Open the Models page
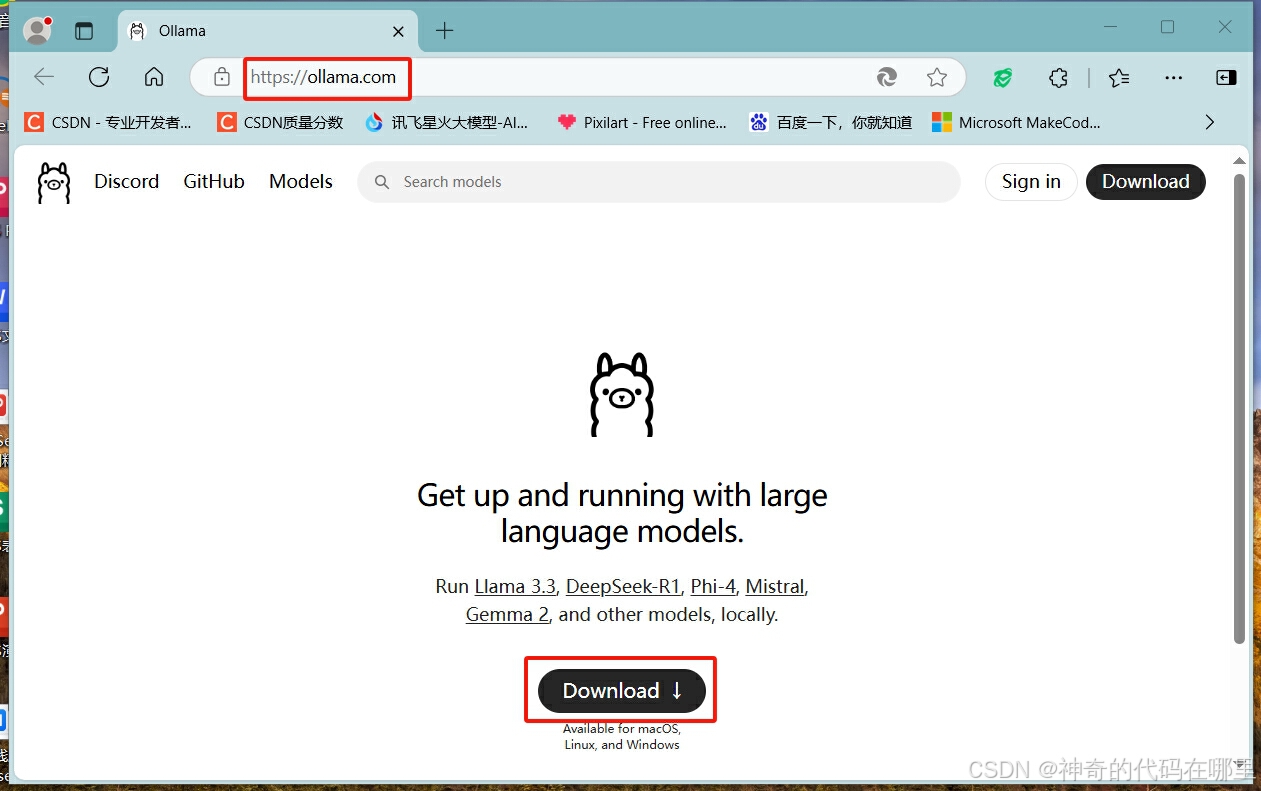Screen dimensions: 1261x791 [x=301, y=181]
